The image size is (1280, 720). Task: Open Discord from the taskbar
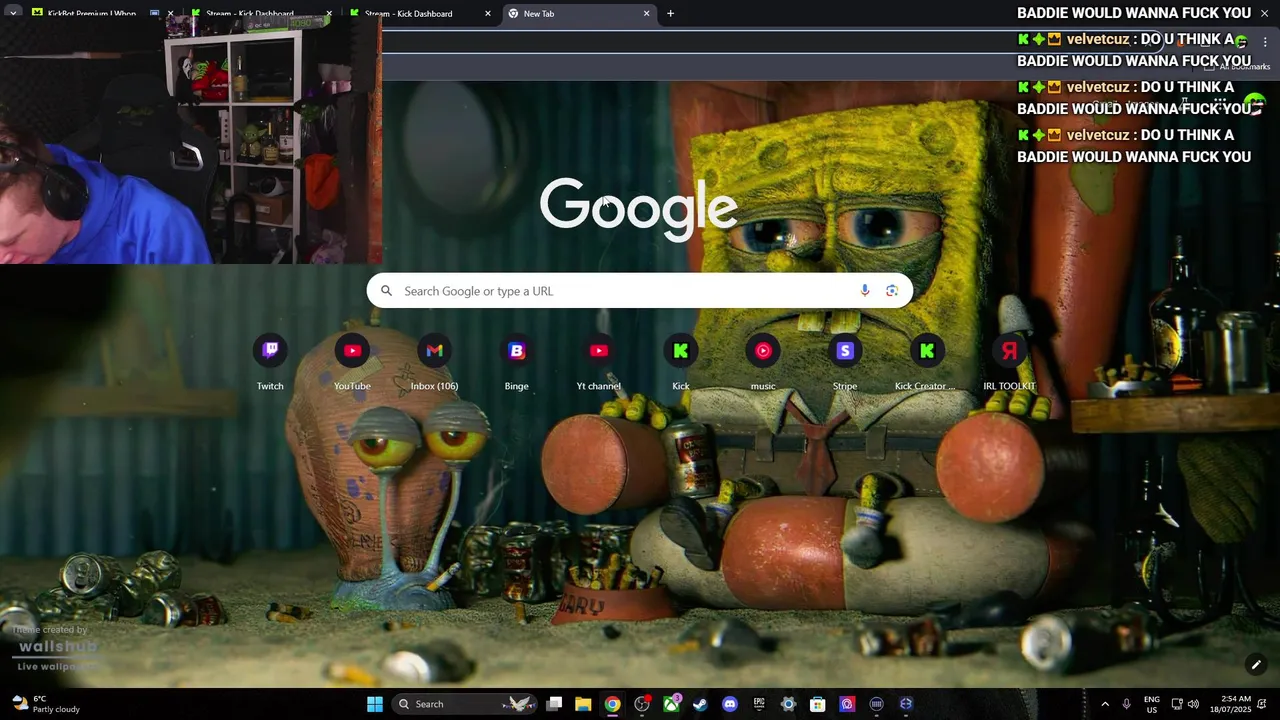[x=730, y=704]
